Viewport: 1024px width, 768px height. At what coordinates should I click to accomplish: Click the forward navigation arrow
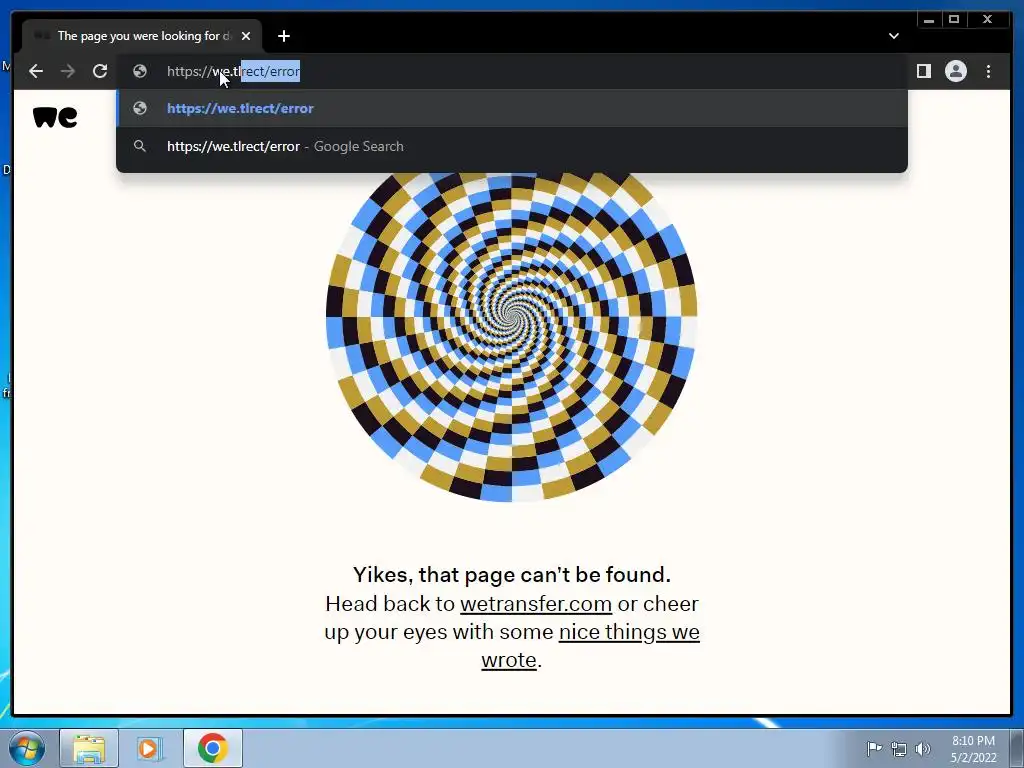click(x=68, y=71)
